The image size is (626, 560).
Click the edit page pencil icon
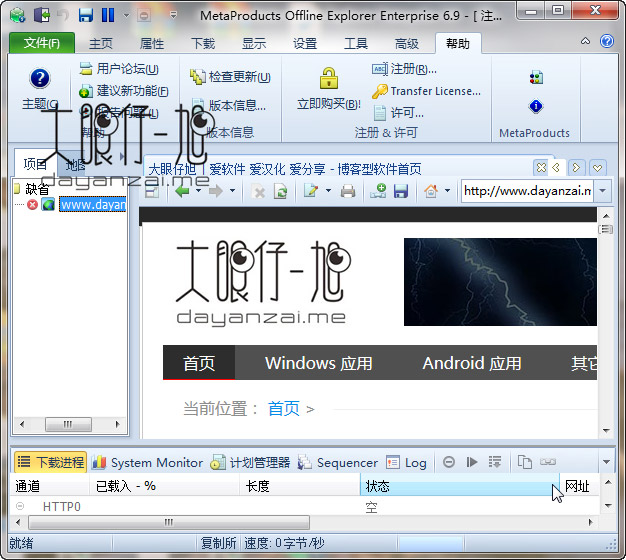tap(311, 191)
